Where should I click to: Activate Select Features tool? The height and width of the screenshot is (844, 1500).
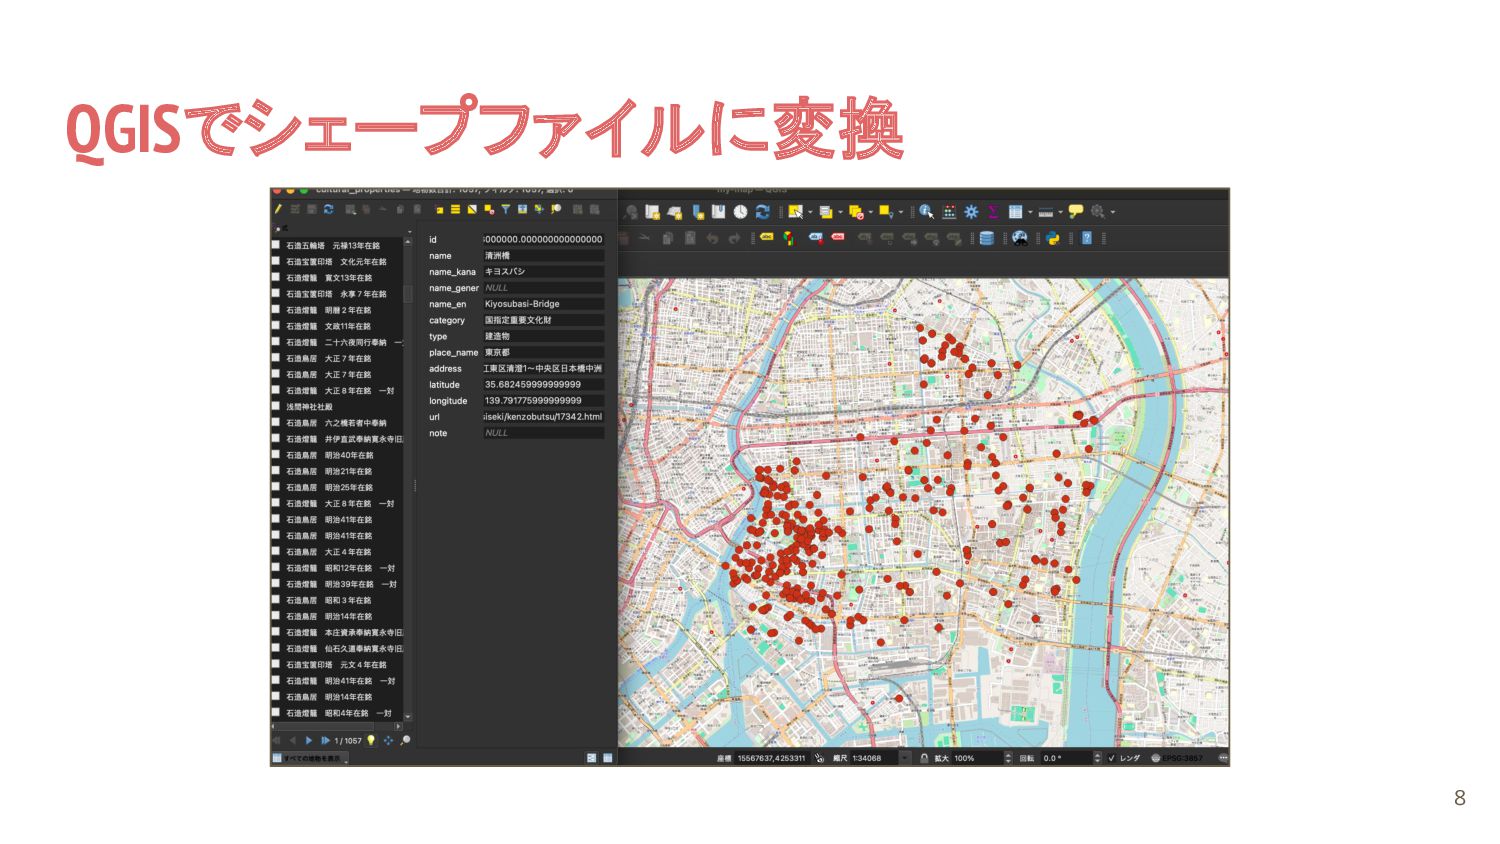click(x=795, y=212)
